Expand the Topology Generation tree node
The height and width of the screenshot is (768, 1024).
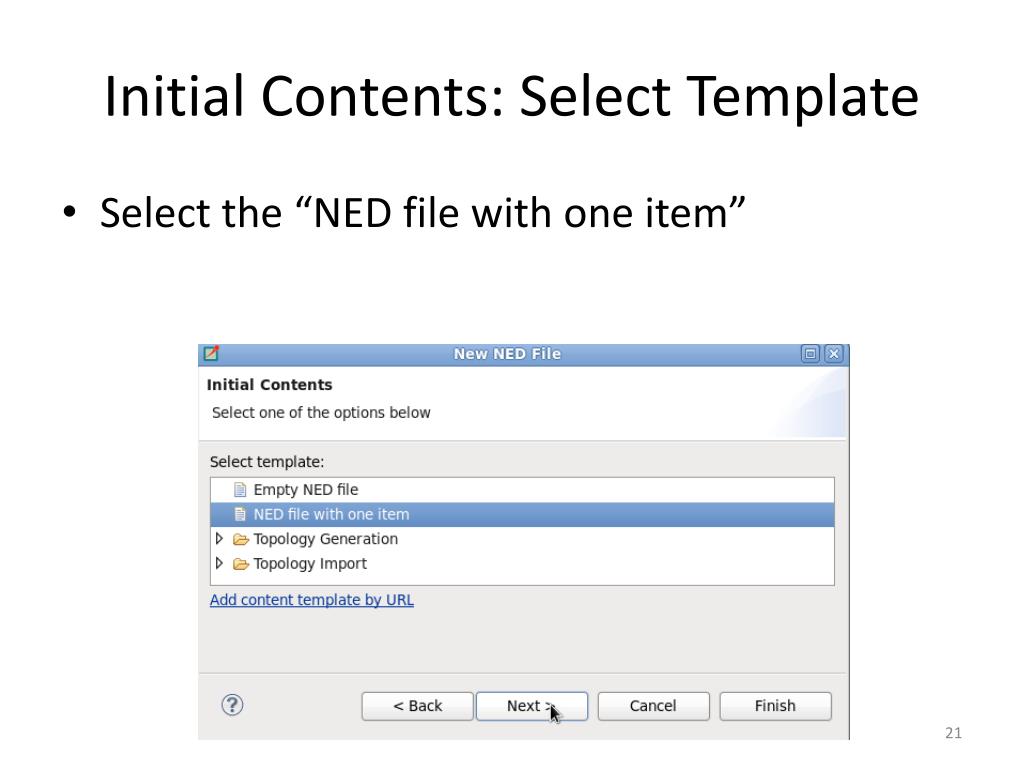pos(219,539)
